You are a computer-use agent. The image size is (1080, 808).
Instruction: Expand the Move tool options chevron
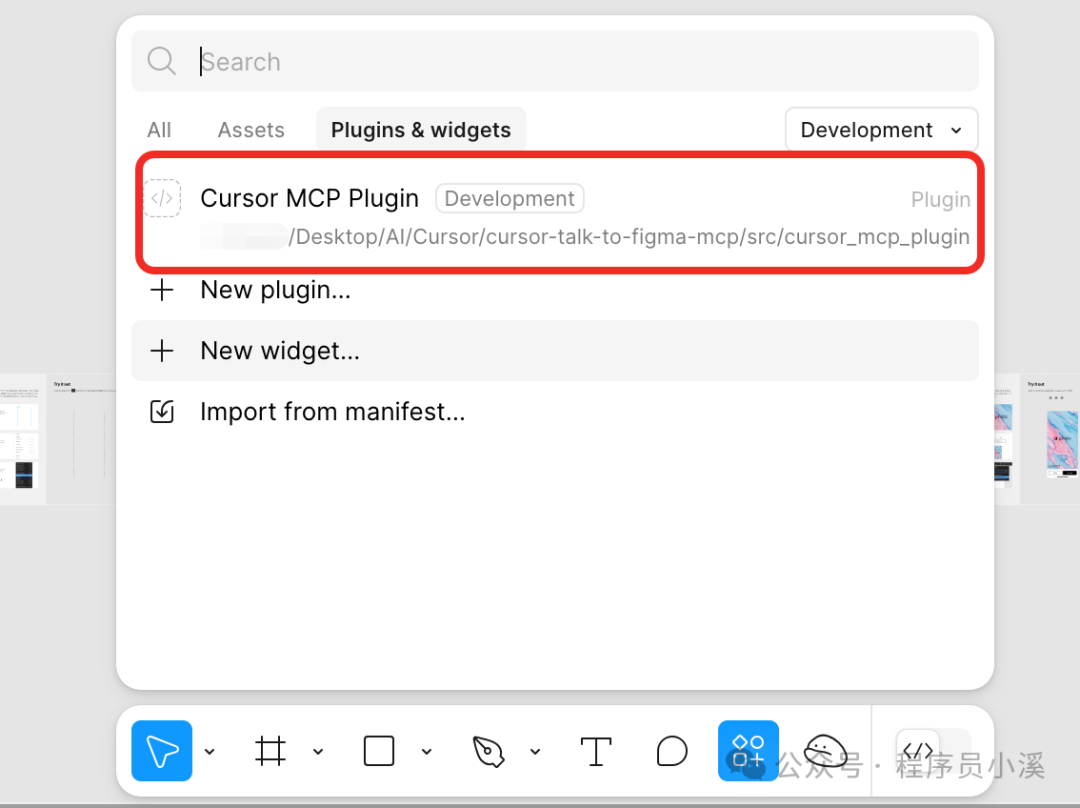[209, 751]
